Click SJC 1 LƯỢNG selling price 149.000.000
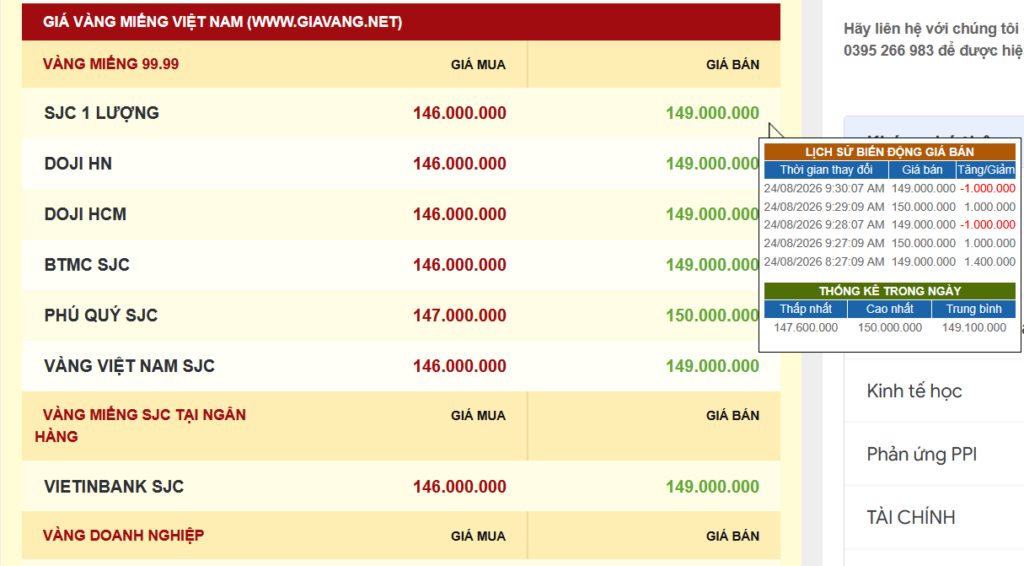The width and height of the screenshot is (1024, 566). (x=712, y=113)
